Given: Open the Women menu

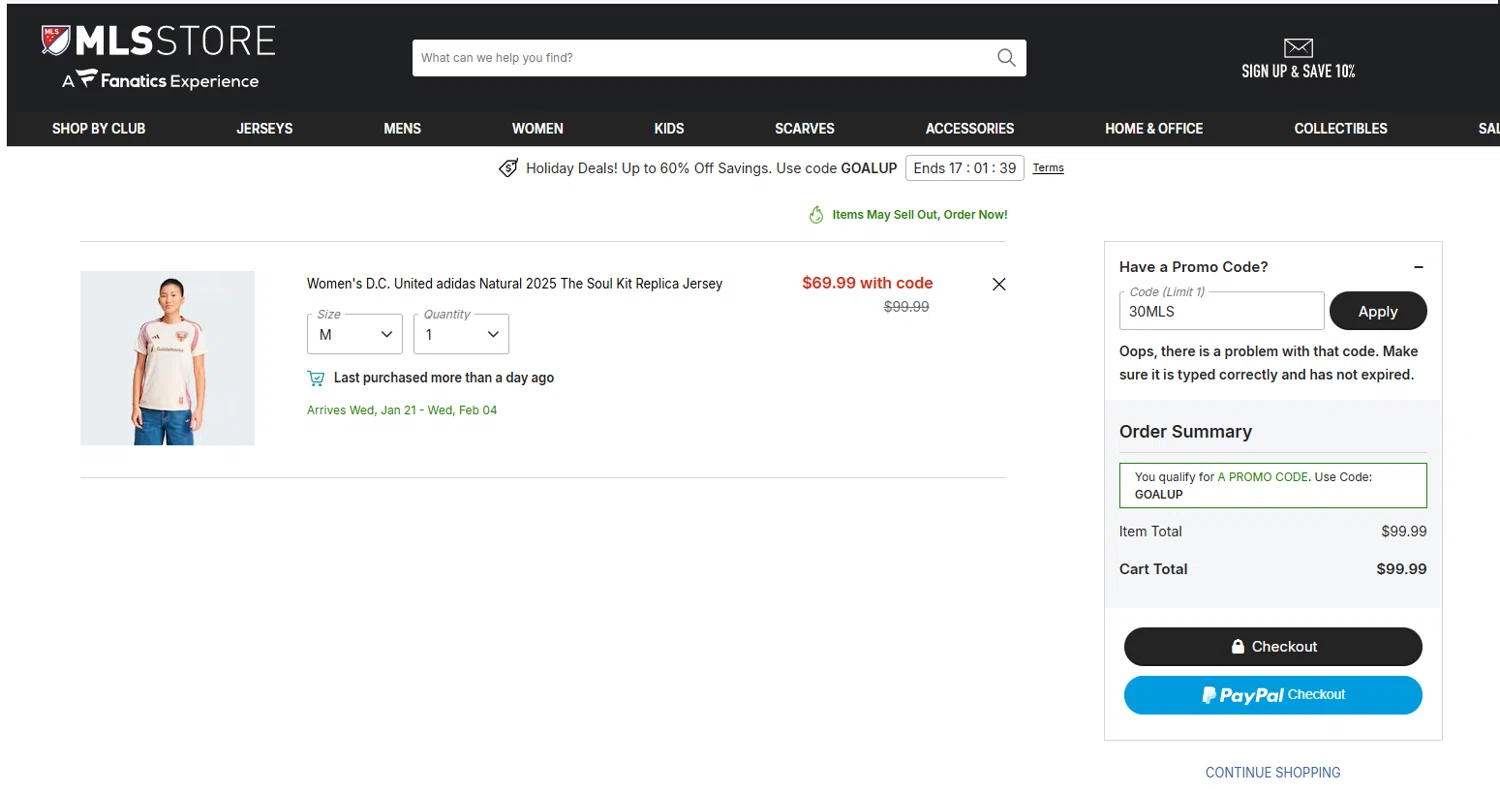Looking at the screenshot, I should [x=537, y=129].
